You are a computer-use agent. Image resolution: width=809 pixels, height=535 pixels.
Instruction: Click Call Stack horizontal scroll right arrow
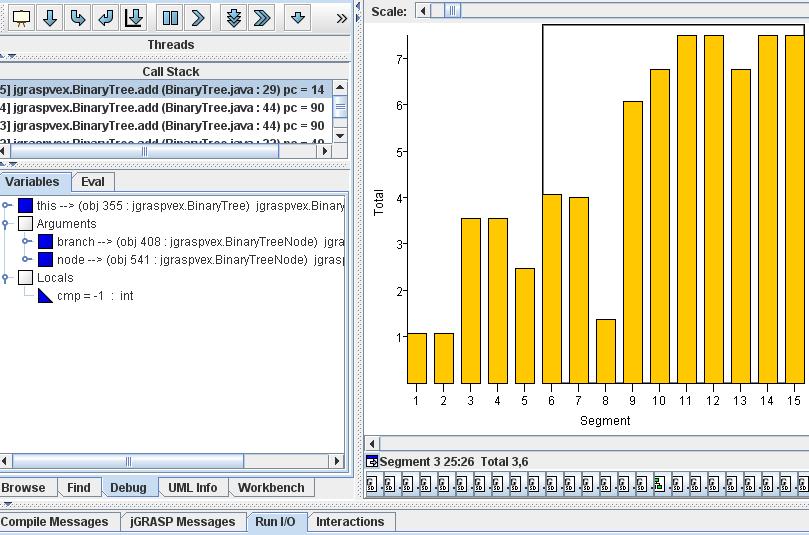(325, 151)
